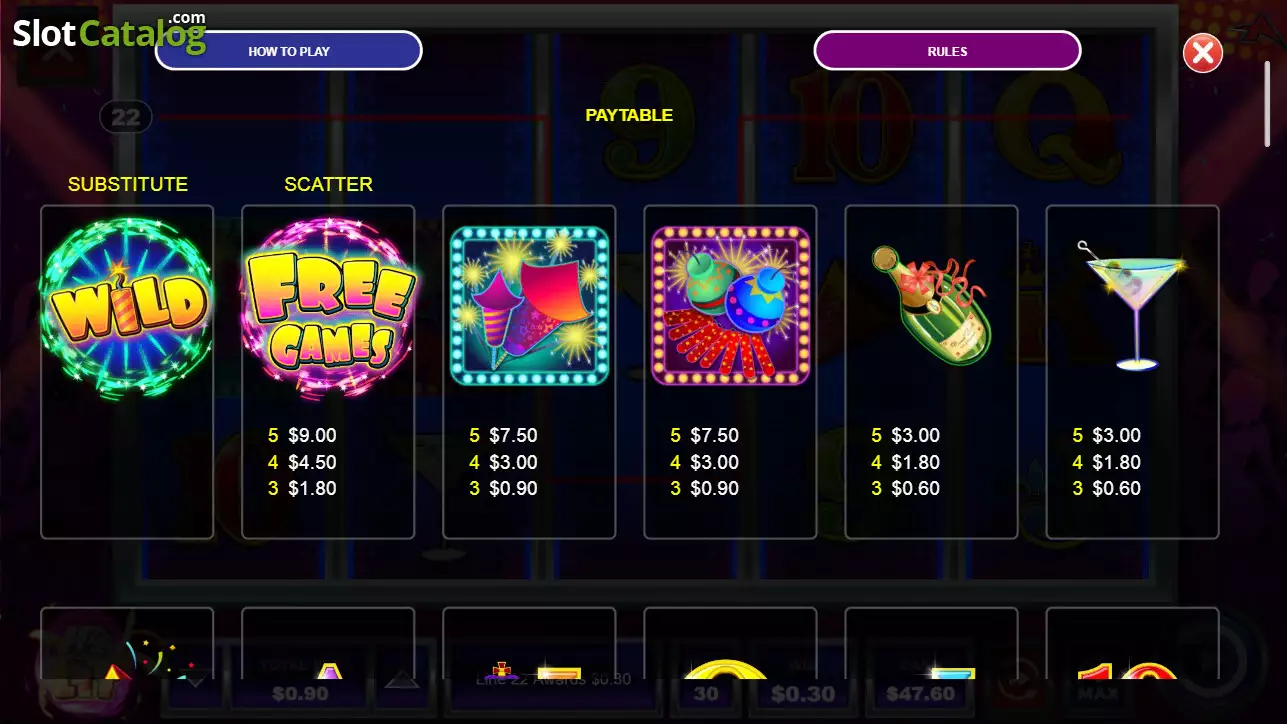Click the scatter 5 pays $9.00 row

pos(302,435)
